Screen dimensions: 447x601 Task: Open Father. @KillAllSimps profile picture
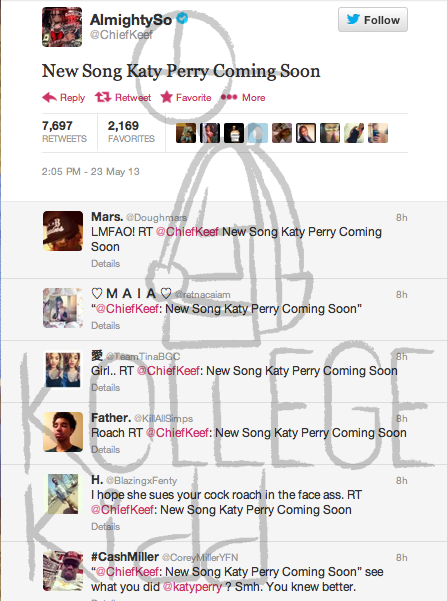point(63,432)
